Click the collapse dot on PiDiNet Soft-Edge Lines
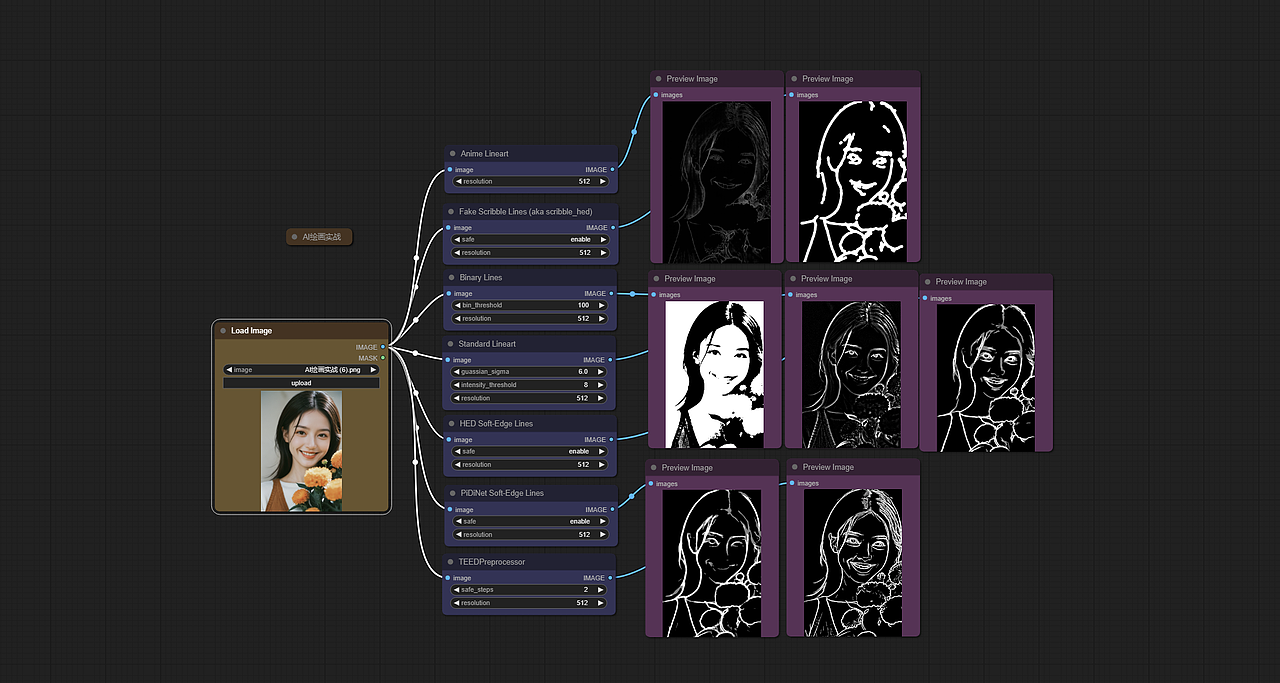This screenshot has width=1280, height=683. click(452, 493)
